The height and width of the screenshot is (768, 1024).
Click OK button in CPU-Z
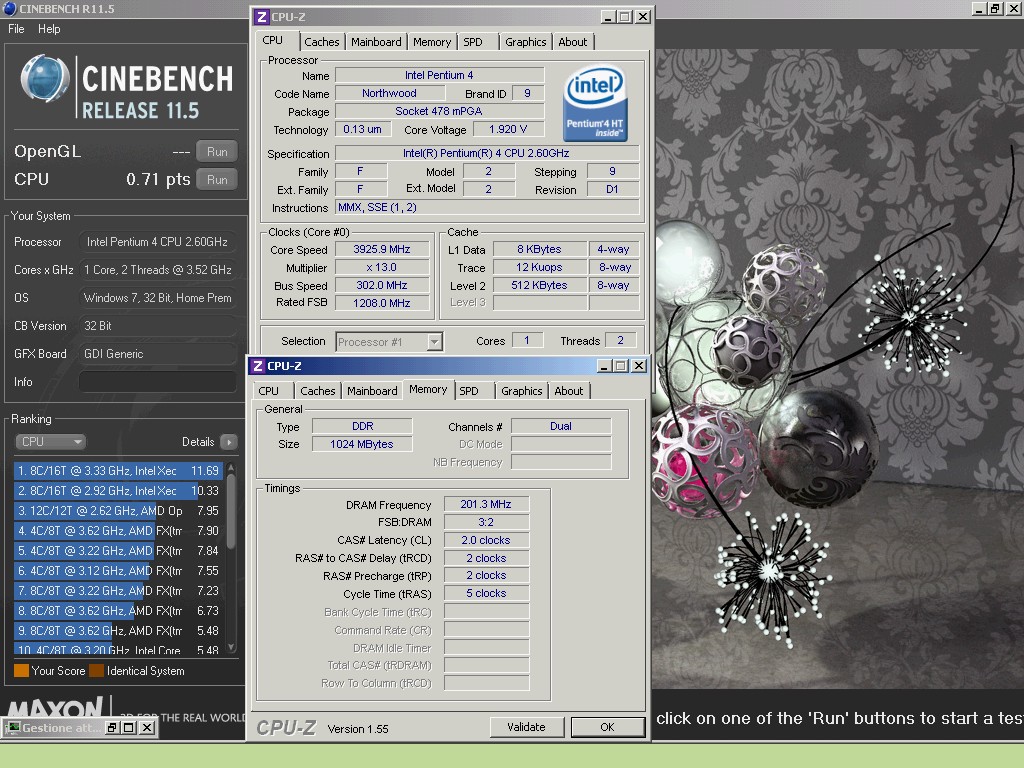tap(607, 727)
